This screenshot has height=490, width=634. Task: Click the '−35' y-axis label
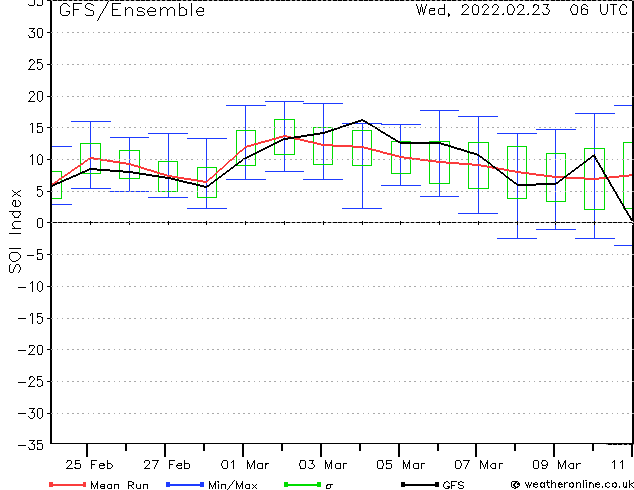[x=31, y=445]
